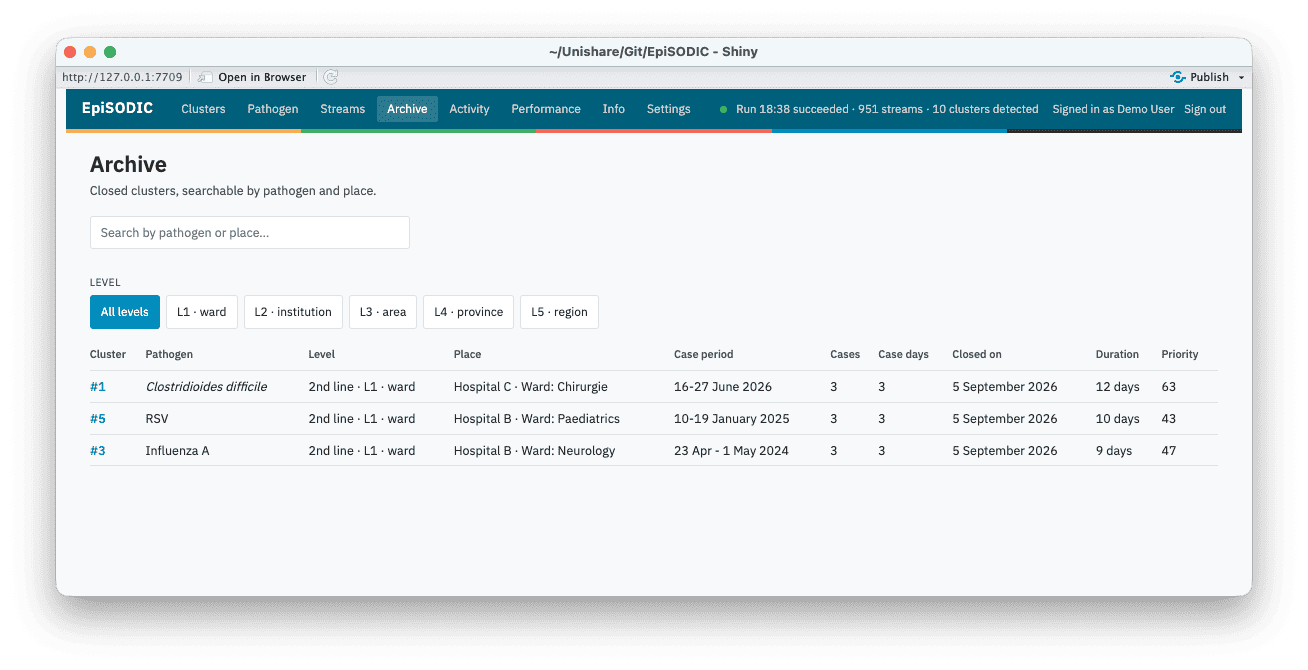This screenshot has height=670, width=1308.
Task: Click the Place column header
Action: click(x=467, y=354)
